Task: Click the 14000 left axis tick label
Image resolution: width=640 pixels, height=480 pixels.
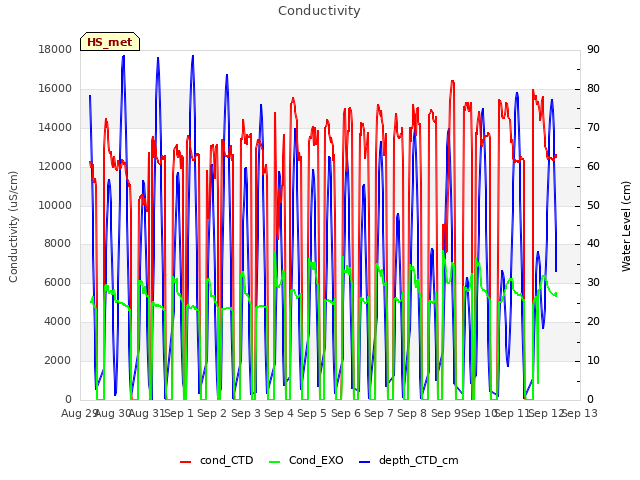Action: 55,128
